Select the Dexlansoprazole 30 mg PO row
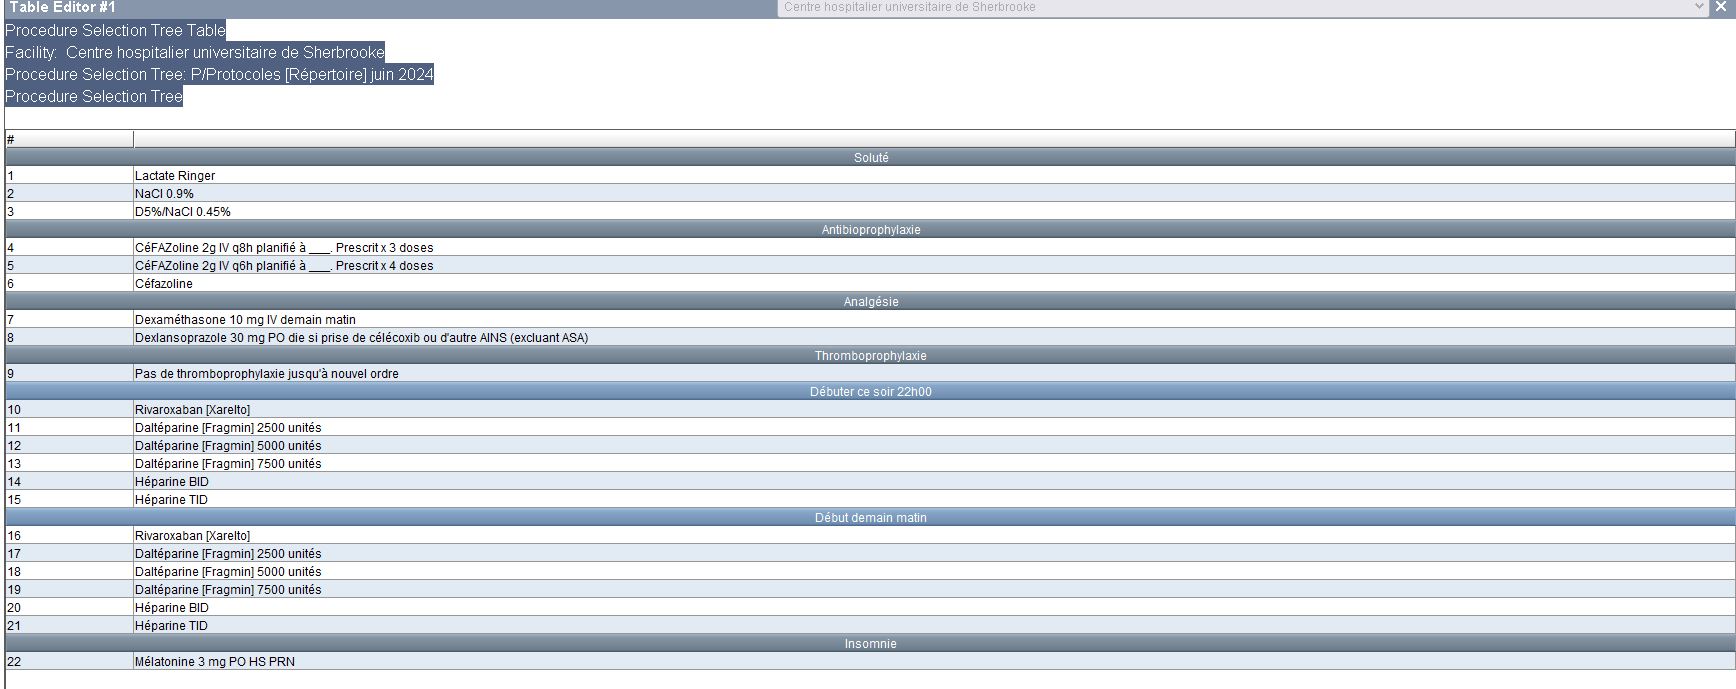The width and height of the screenshot is (1736, 689). coord(361,338)
